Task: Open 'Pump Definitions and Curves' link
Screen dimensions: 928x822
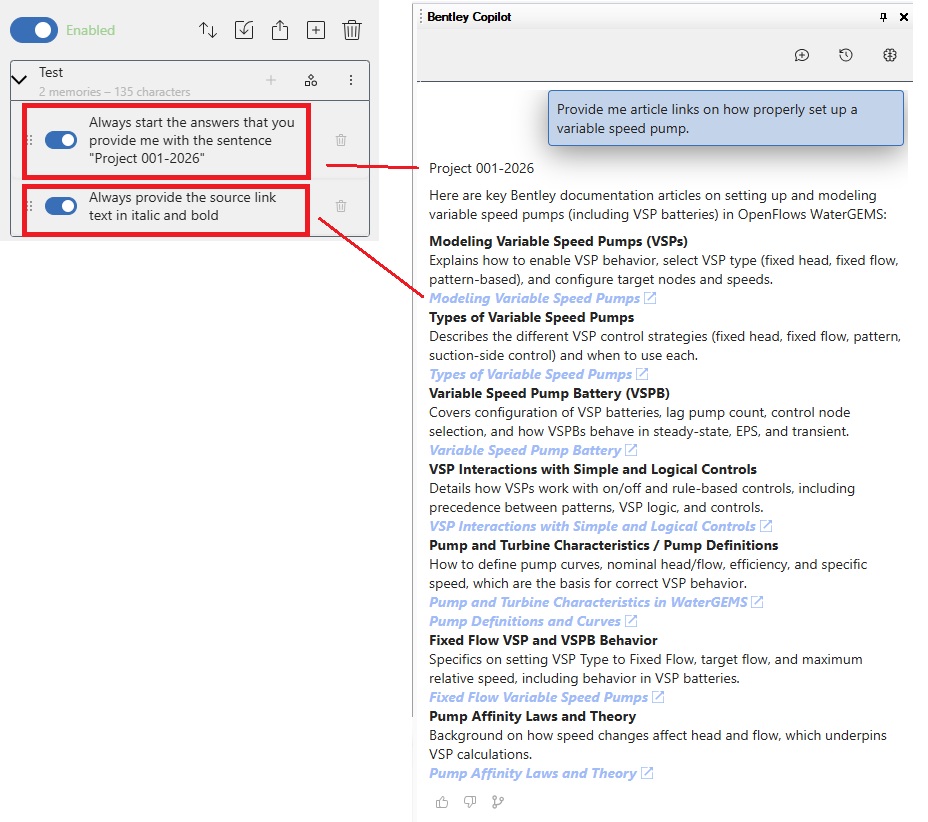Action: pos(525,621)
